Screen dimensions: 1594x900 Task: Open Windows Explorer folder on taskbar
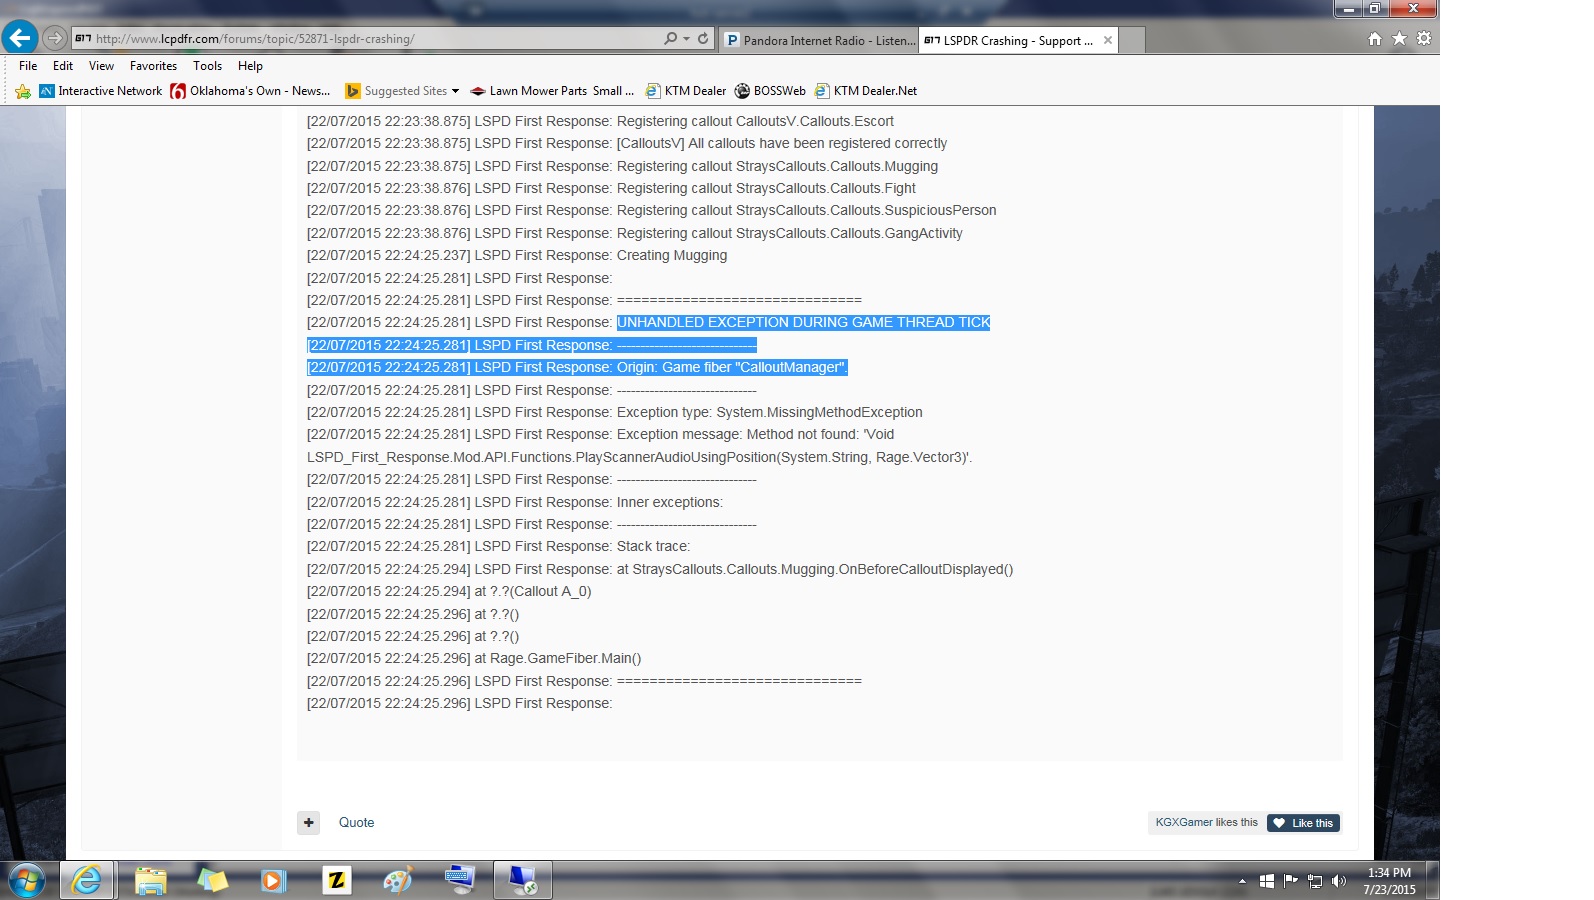[150, 880]
